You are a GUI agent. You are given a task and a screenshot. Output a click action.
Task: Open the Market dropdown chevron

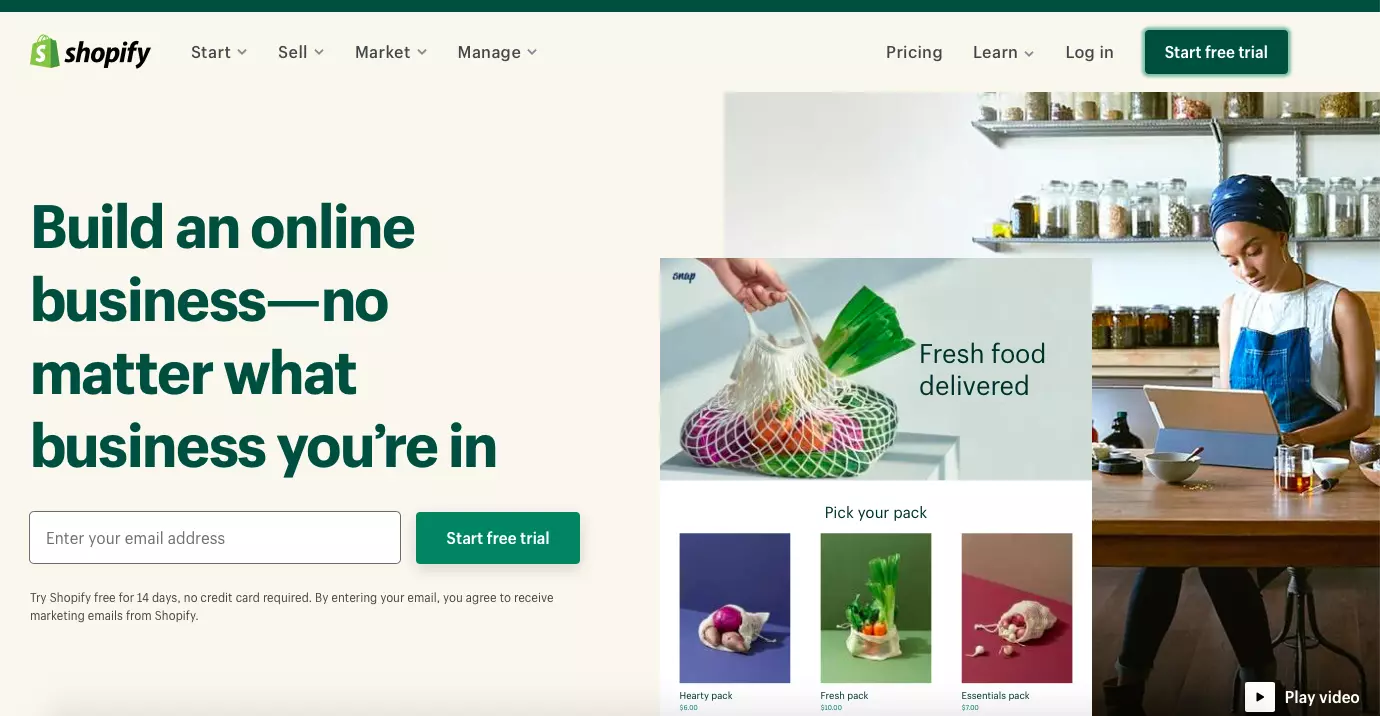pyautogui.click(x=422, y=52)
